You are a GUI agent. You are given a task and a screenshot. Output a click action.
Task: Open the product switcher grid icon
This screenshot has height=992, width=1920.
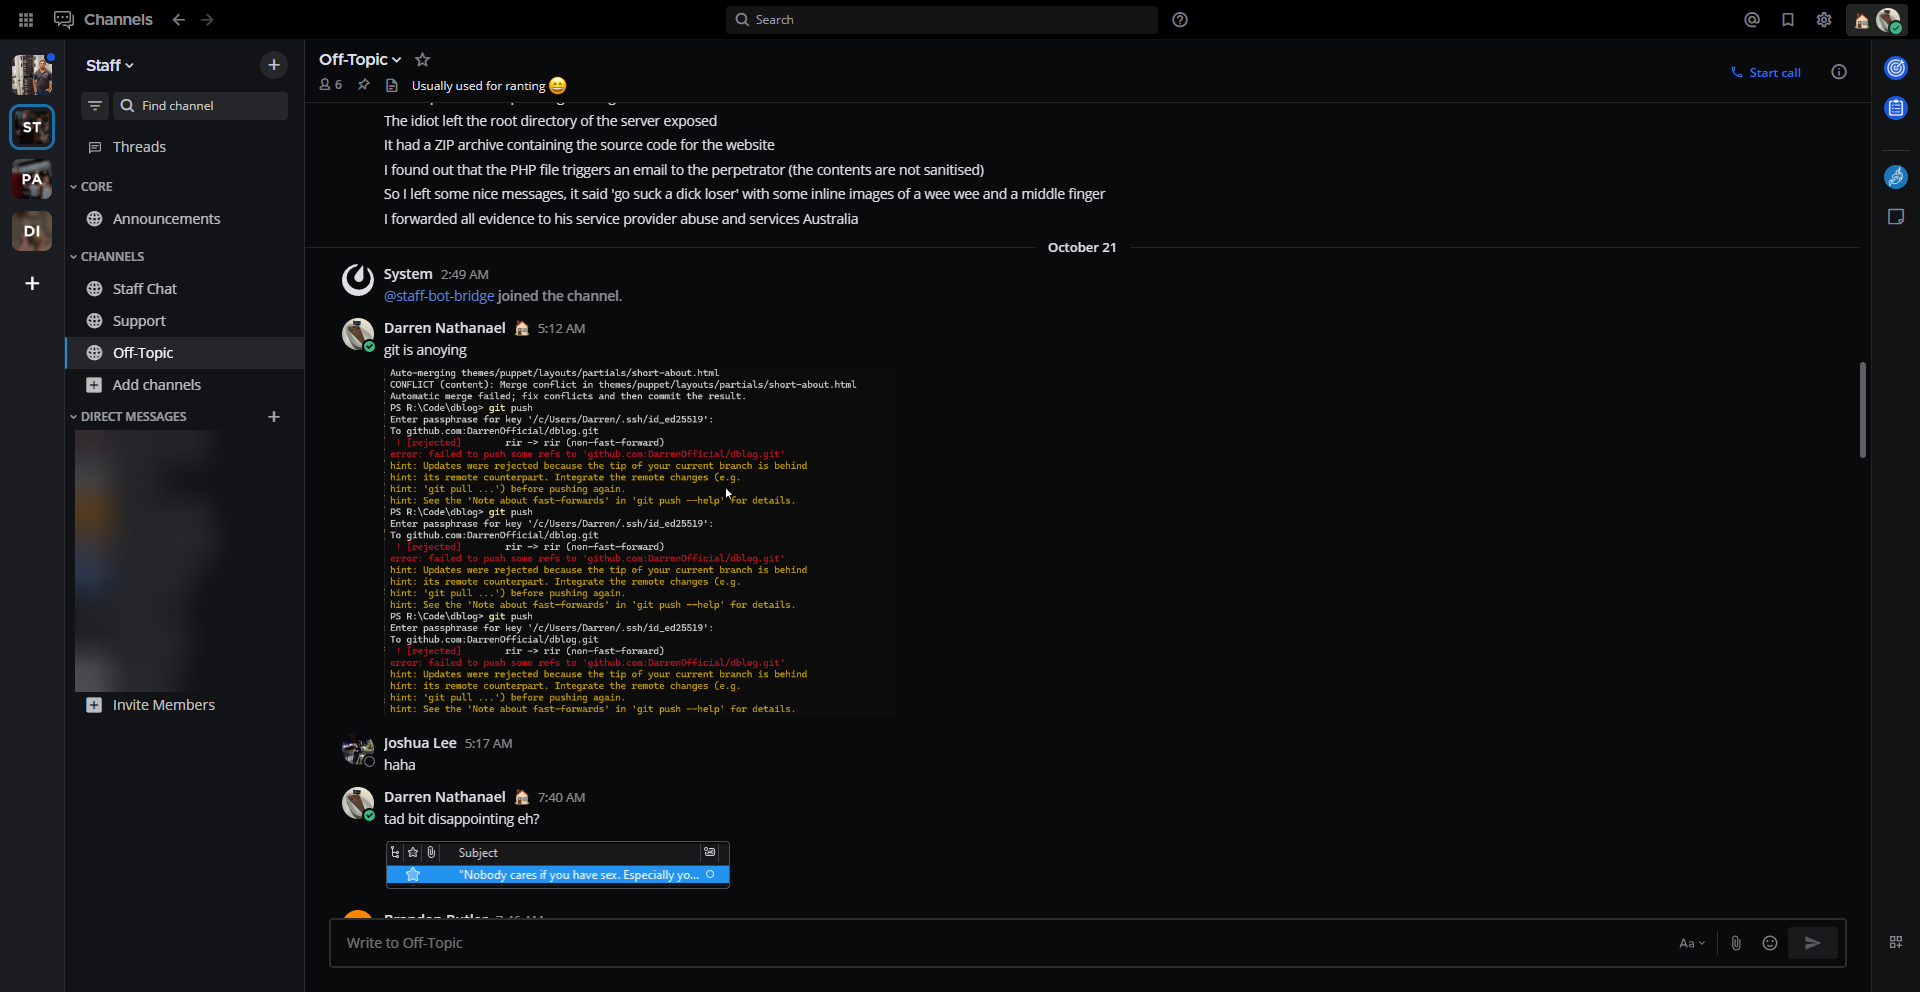coord(26,20)
